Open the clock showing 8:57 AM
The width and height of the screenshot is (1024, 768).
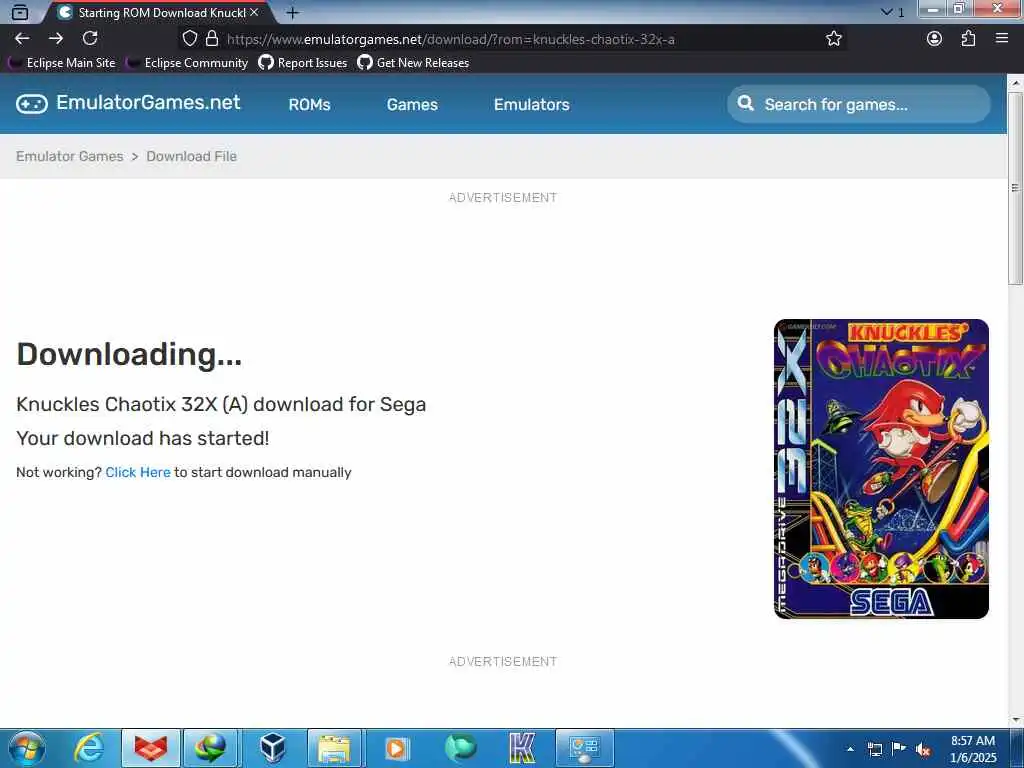click(x=973, y=749)
